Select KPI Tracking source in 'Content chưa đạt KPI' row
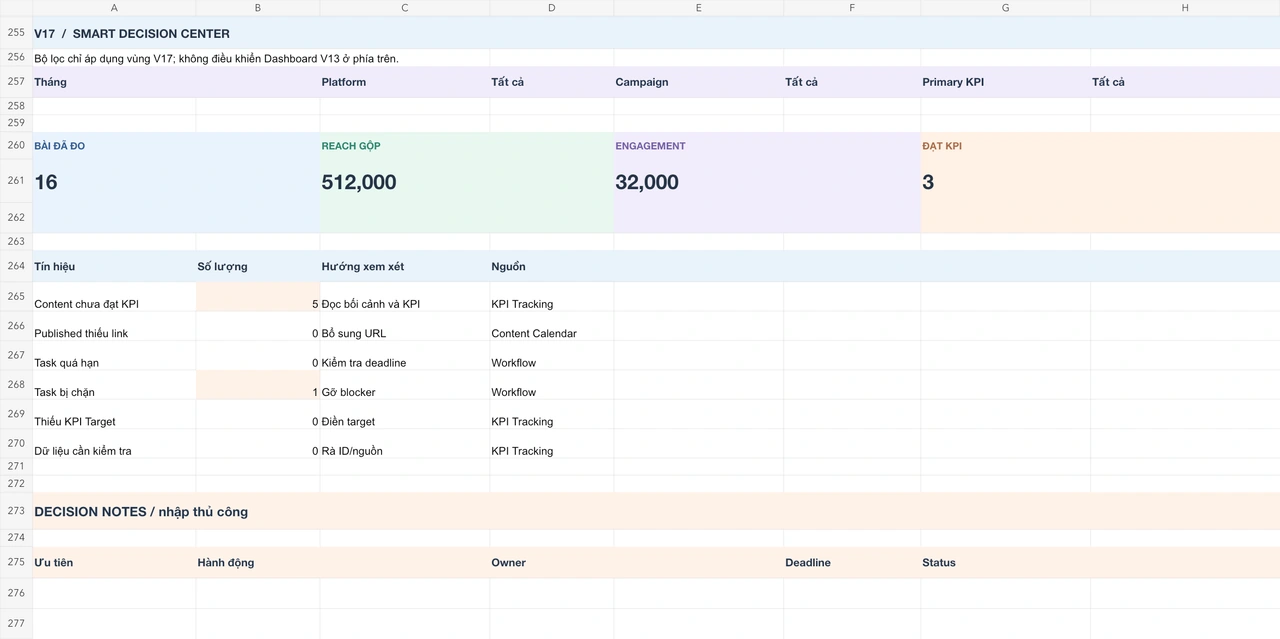 [x=552, y=297]
